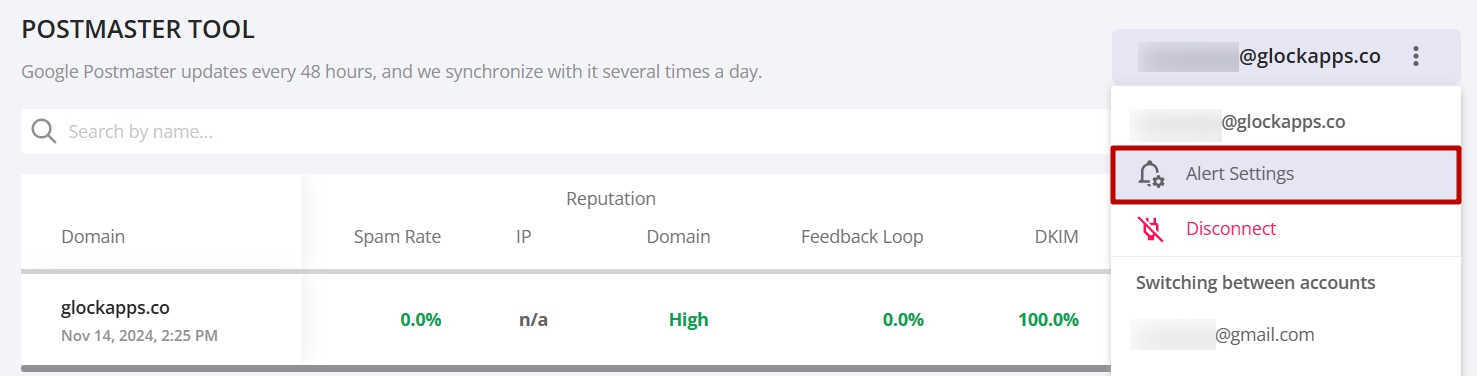Click the High domain reputation value

[688, 320]
